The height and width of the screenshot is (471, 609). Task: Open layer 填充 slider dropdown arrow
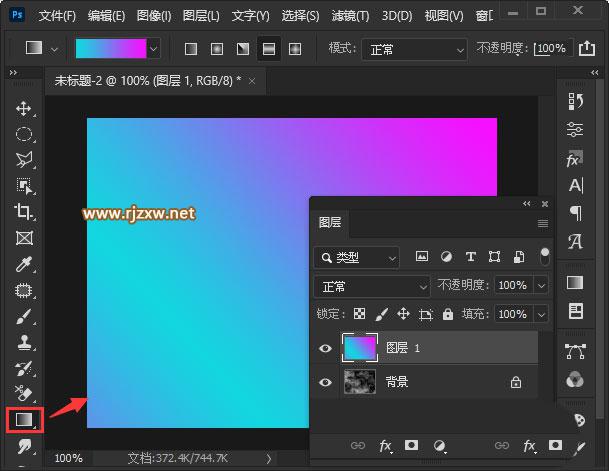point(541,314)
